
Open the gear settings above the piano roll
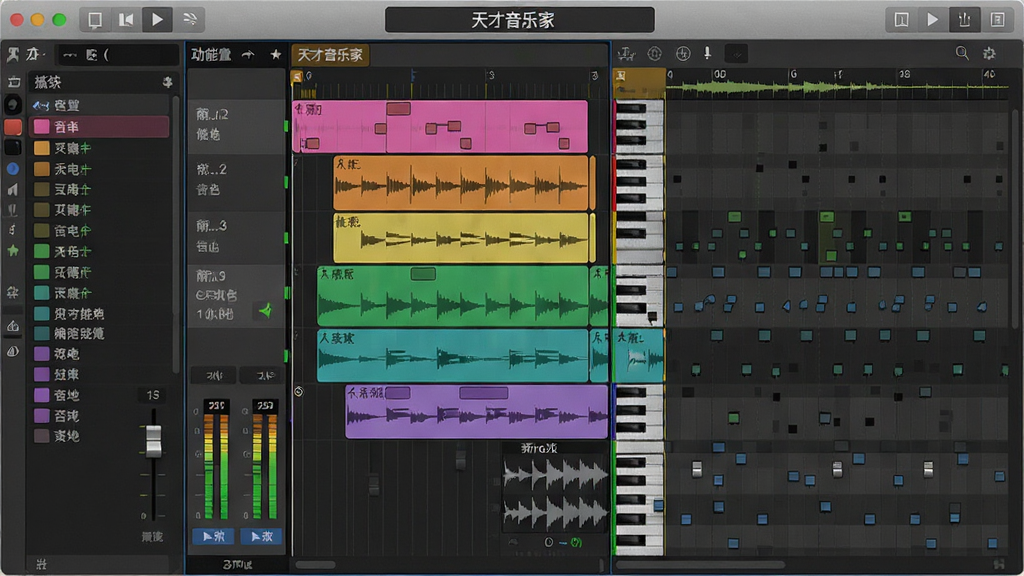click(989, 54)
